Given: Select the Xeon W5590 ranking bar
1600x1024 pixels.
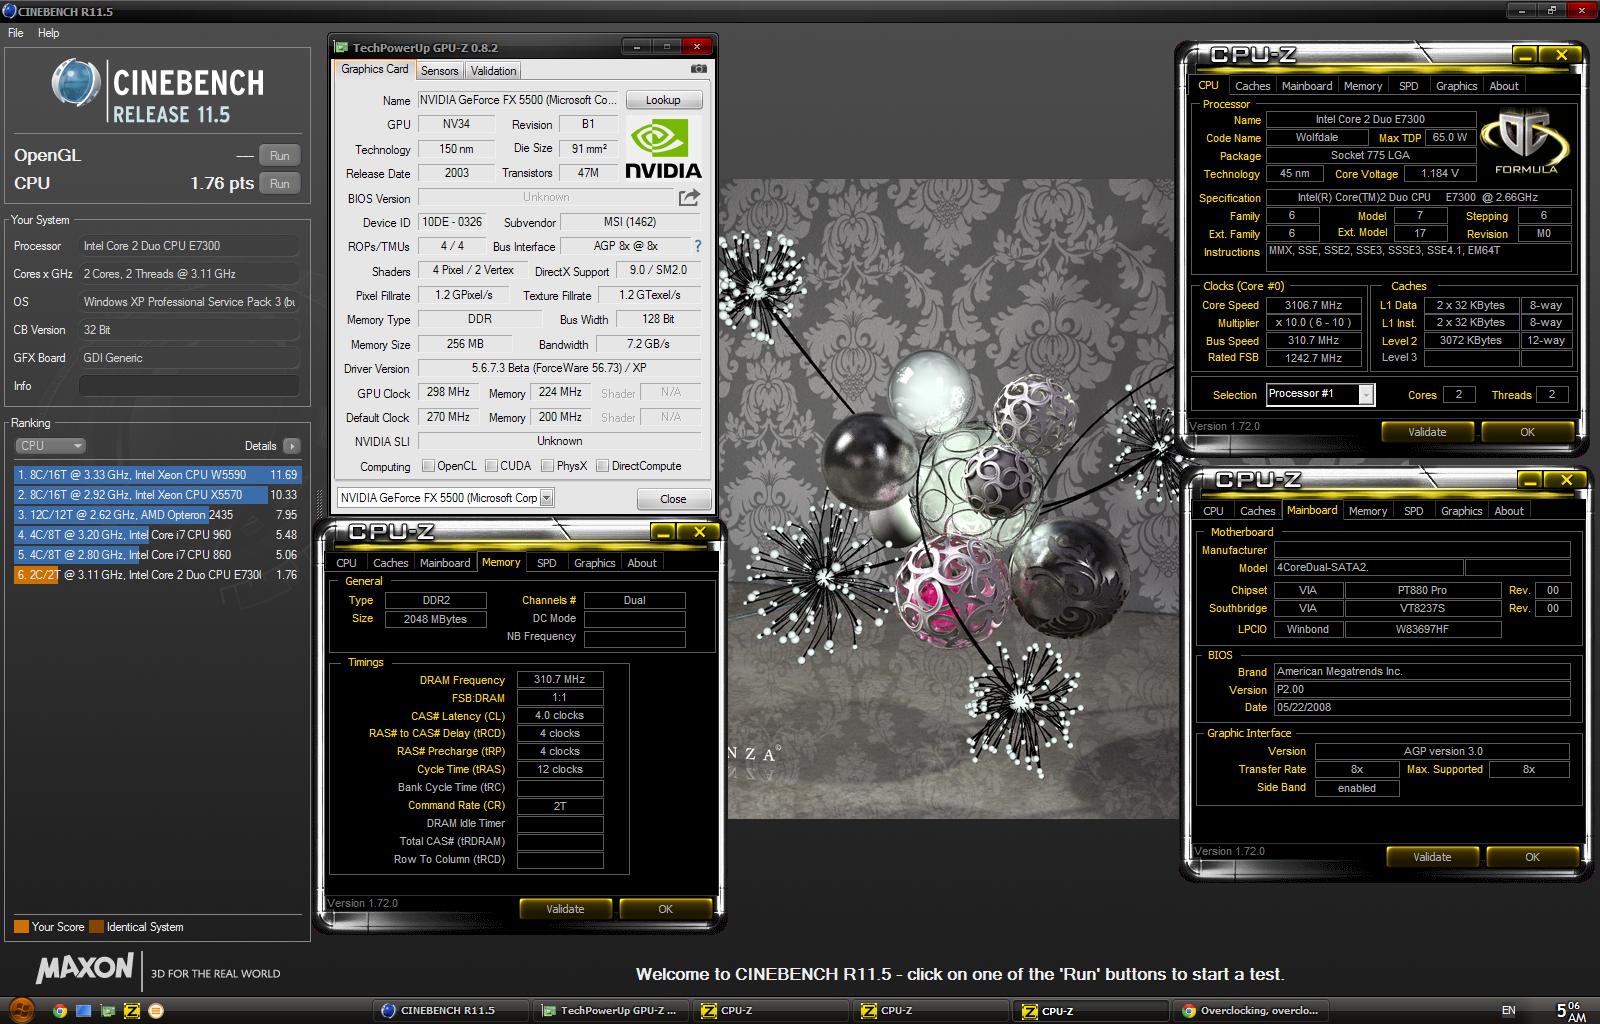Looking at the screenshot, I should coord(157,475).
